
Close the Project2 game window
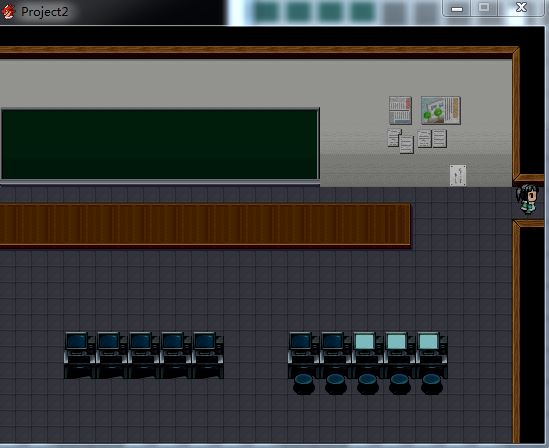tap(521, 8)
